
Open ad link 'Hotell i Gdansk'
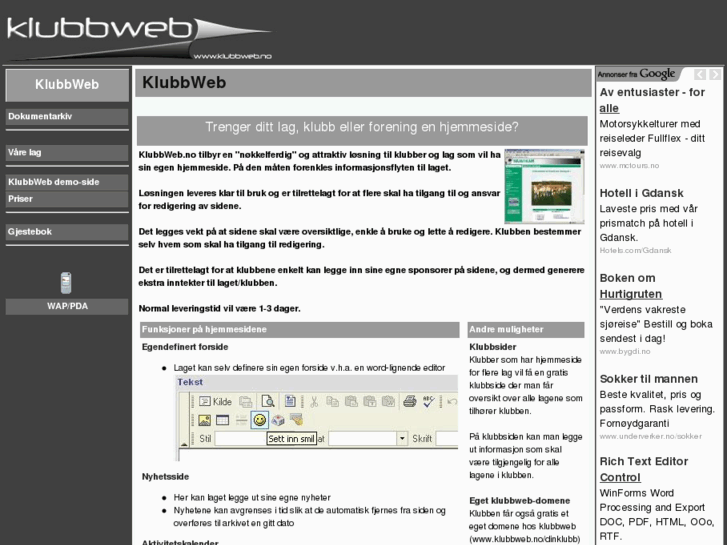641,193
